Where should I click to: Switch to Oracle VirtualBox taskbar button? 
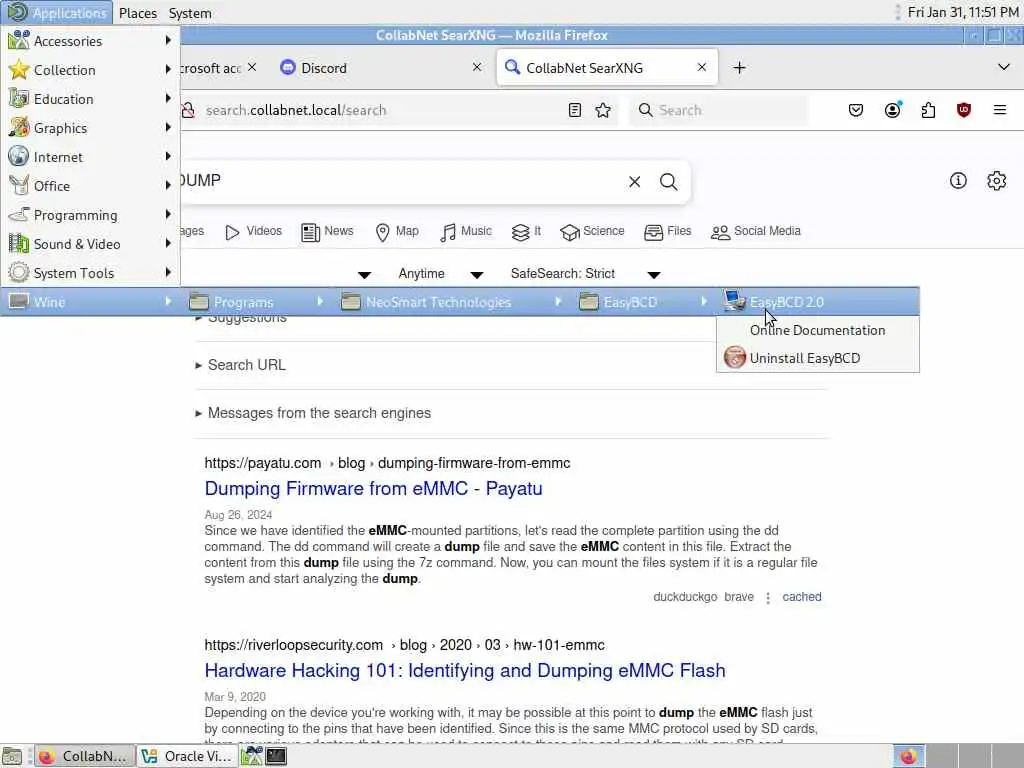[187, 756]
